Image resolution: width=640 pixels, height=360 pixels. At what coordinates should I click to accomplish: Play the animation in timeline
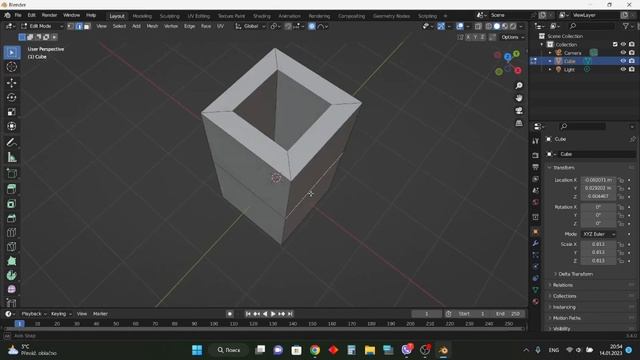tap(273, 314)
